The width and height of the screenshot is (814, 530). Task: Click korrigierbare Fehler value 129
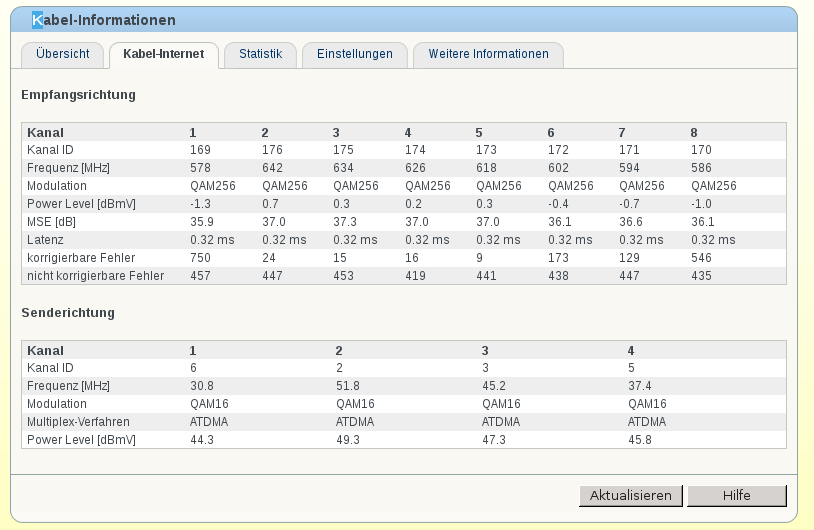coord(629,258)
